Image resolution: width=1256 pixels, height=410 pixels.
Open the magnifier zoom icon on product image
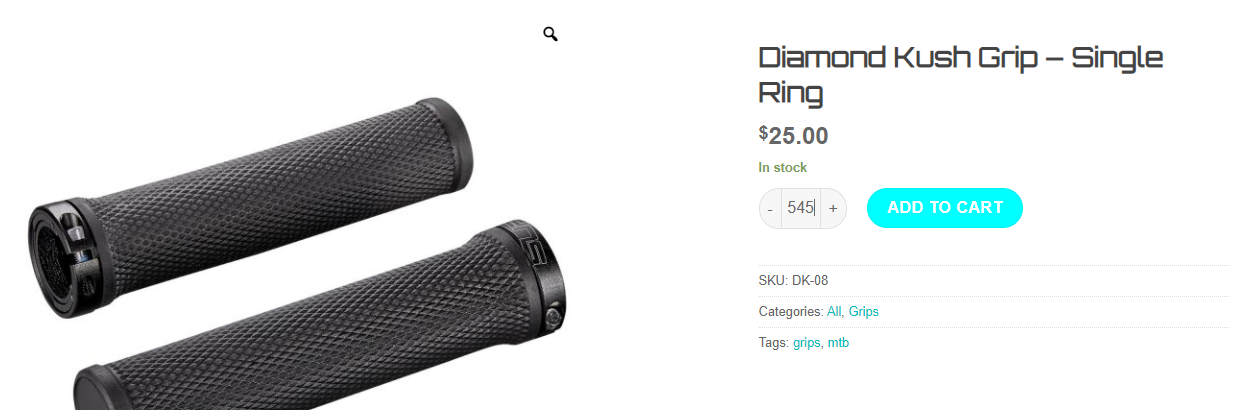pyautogui.click(x=550, y=35)
